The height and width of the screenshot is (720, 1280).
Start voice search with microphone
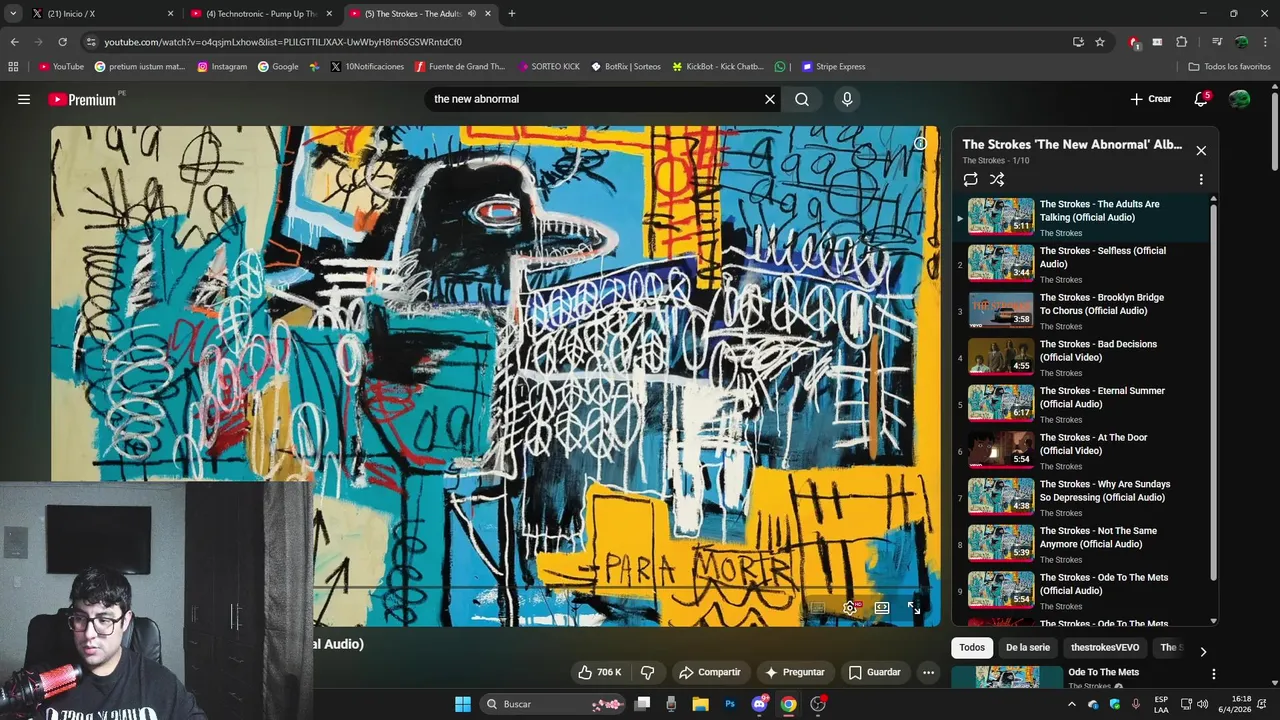(x=847, y=99)
